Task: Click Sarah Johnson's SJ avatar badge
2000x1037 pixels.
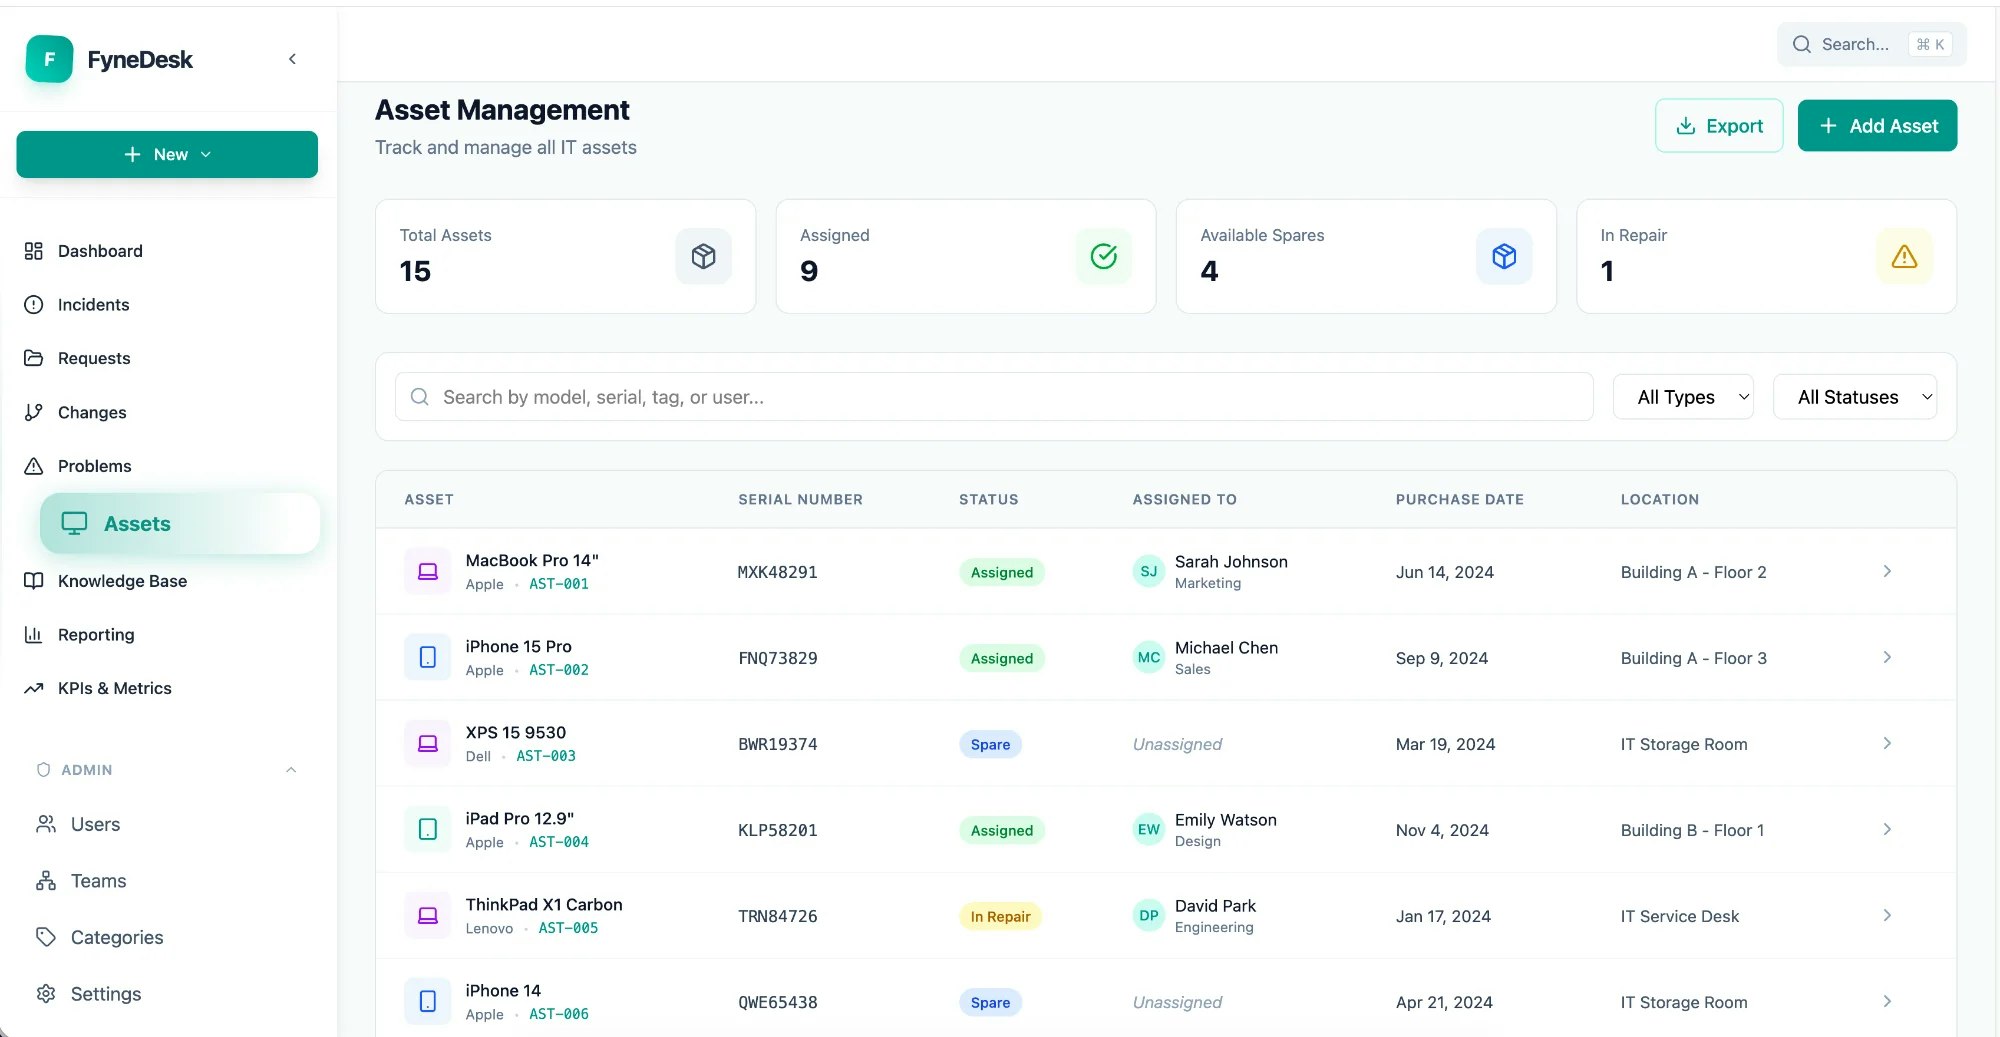Action: (x=1148, y=572)
